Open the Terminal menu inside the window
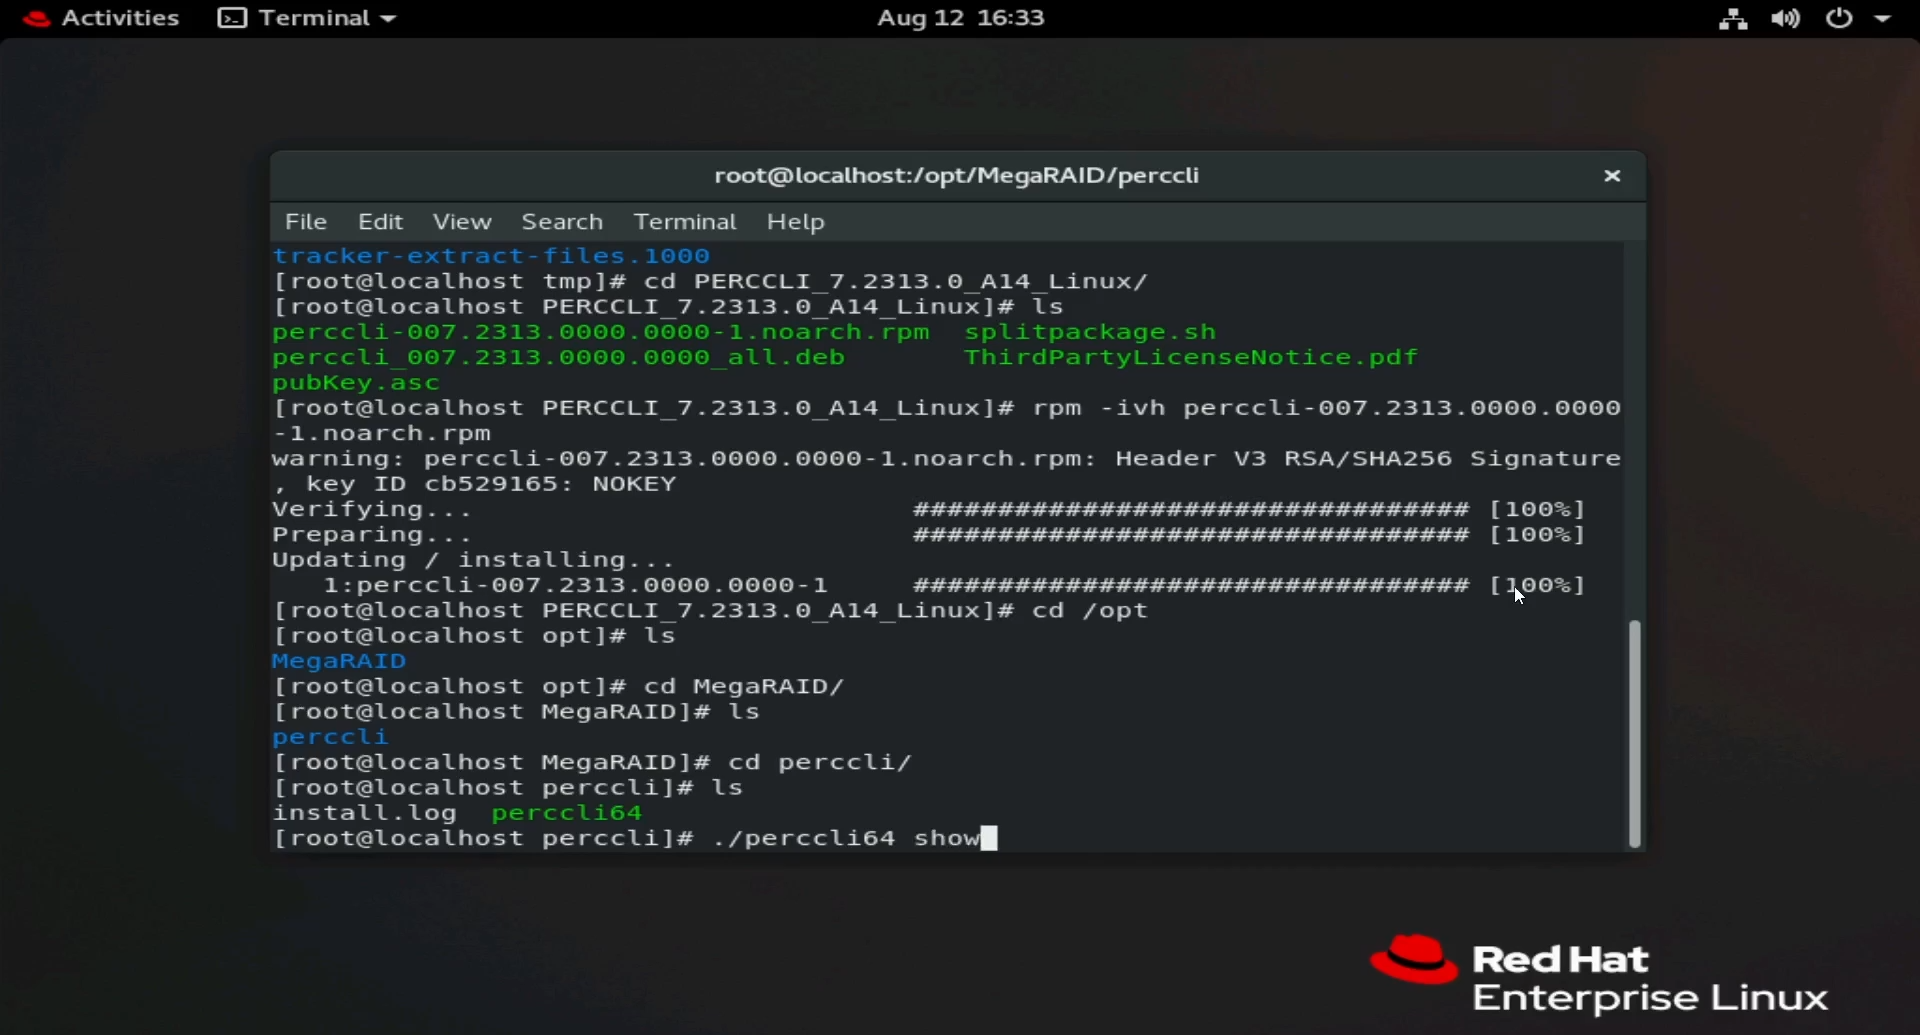This screenshot has width=1920, height=1035. click(x=684, y=221)
